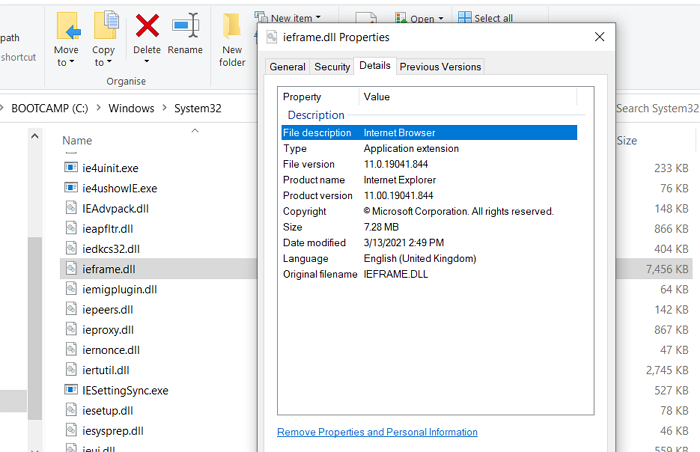Click the icon next to ie4ushowIE.exe
Screen dimensions: 700x452
tap(71, 188)
